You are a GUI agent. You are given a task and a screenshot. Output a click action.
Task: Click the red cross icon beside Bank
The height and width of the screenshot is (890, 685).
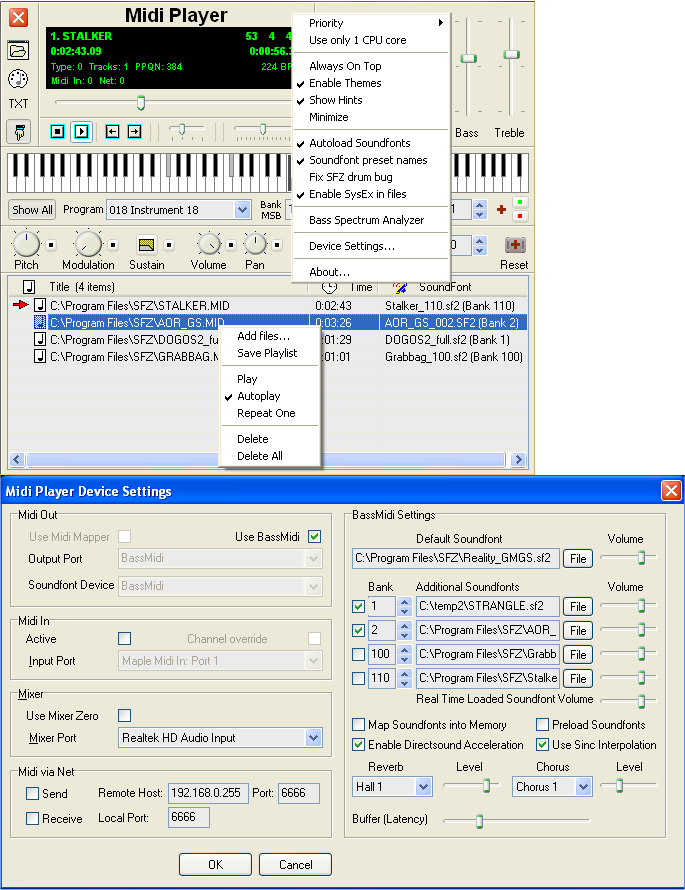(501, 209)
